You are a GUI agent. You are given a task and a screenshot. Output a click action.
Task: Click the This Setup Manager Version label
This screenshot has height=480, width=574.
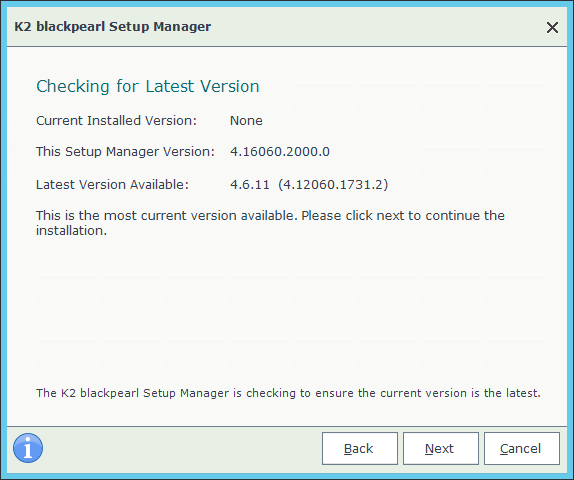coord(125,152)
